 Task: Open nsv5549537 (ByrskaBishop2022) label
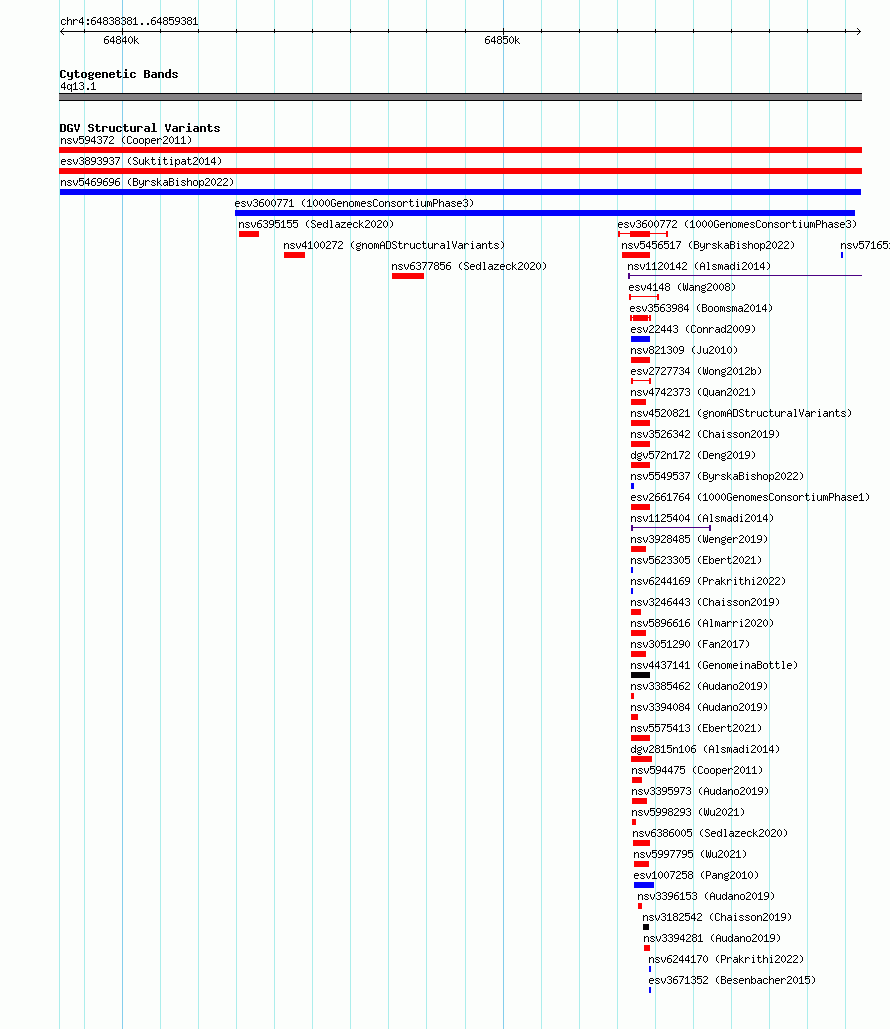717,476
